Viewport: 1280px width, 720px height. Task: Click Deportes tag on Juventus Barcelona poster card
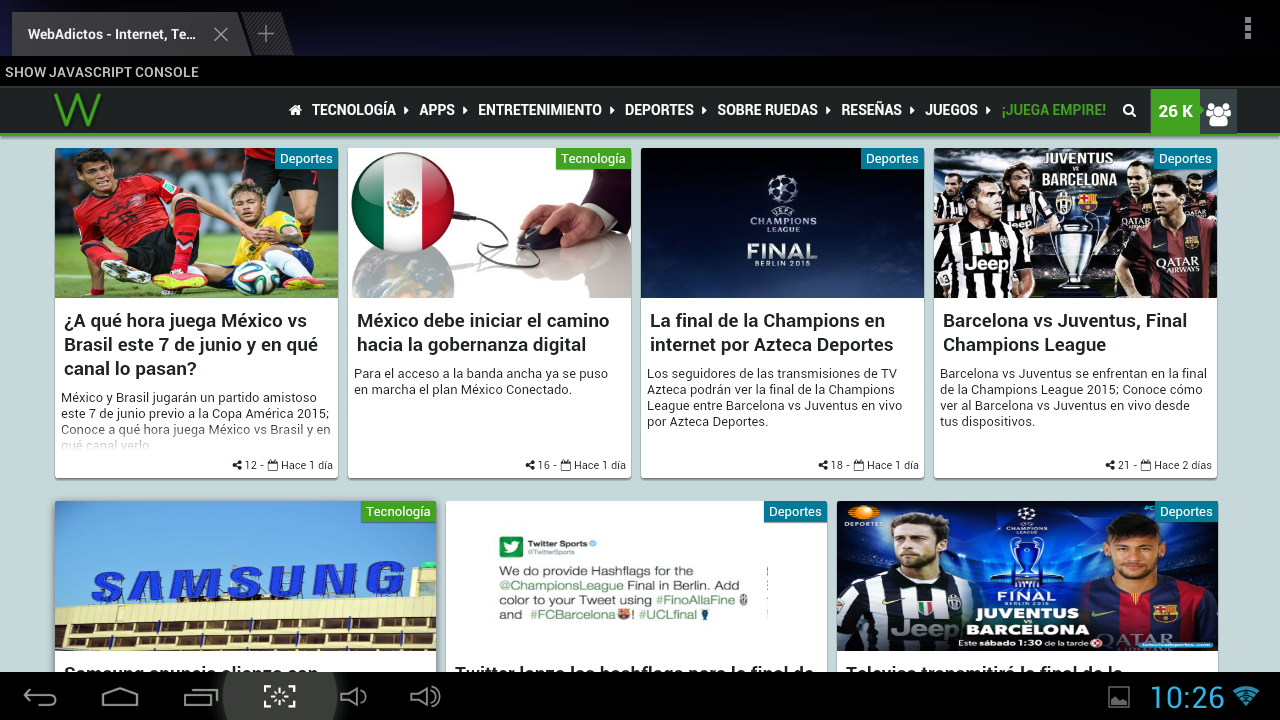click(1185, 158)
